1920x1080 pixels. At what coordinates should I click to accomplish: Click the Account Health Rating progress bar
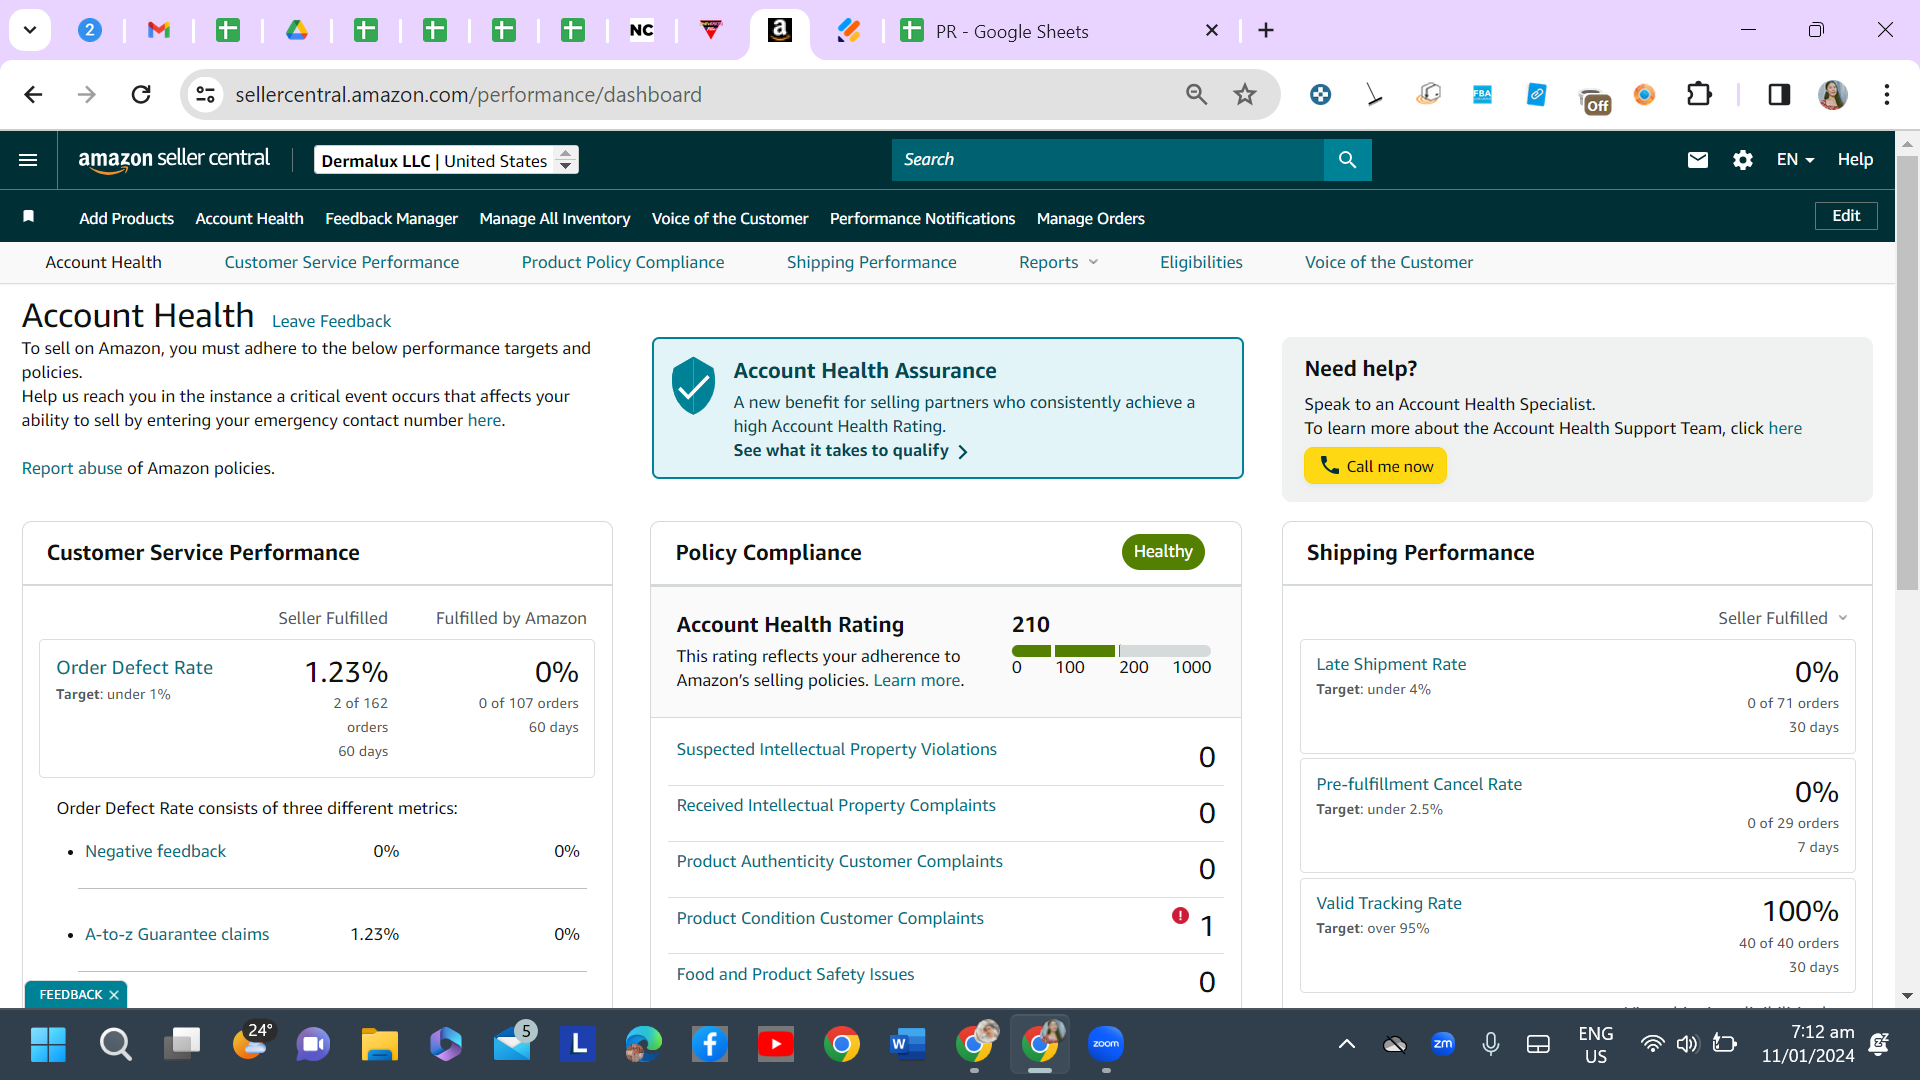click(x=1111, y=651)
